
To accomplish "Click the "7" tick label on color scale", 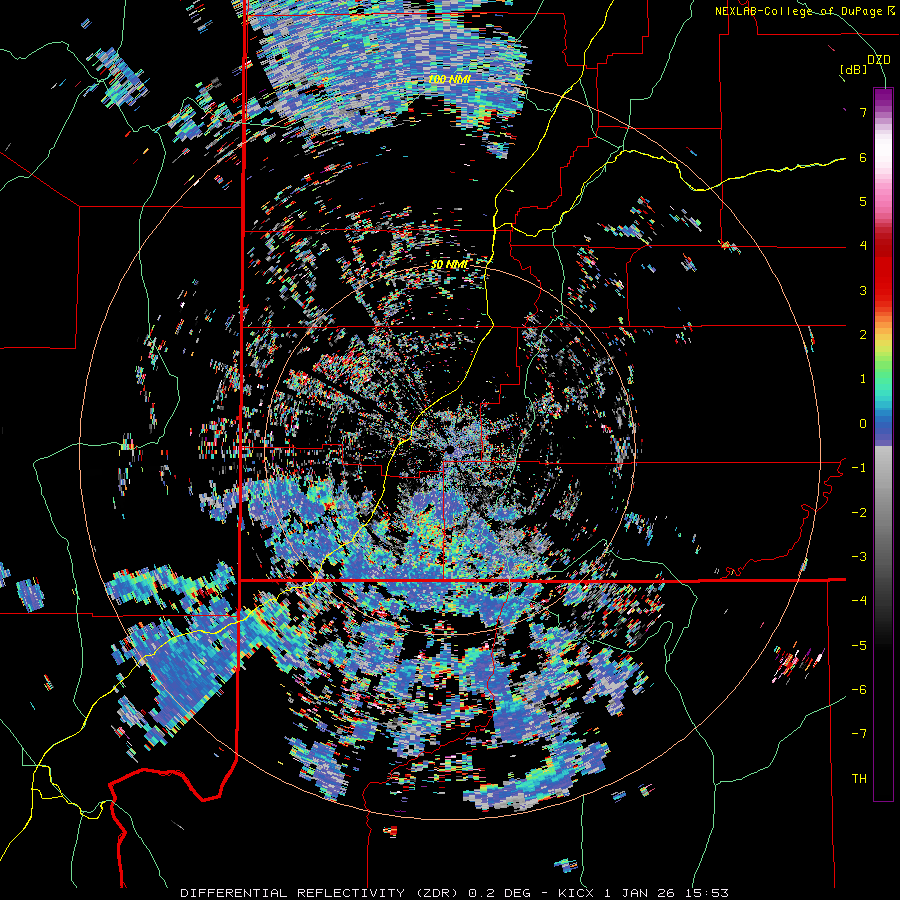I will (x=863, y=112).
